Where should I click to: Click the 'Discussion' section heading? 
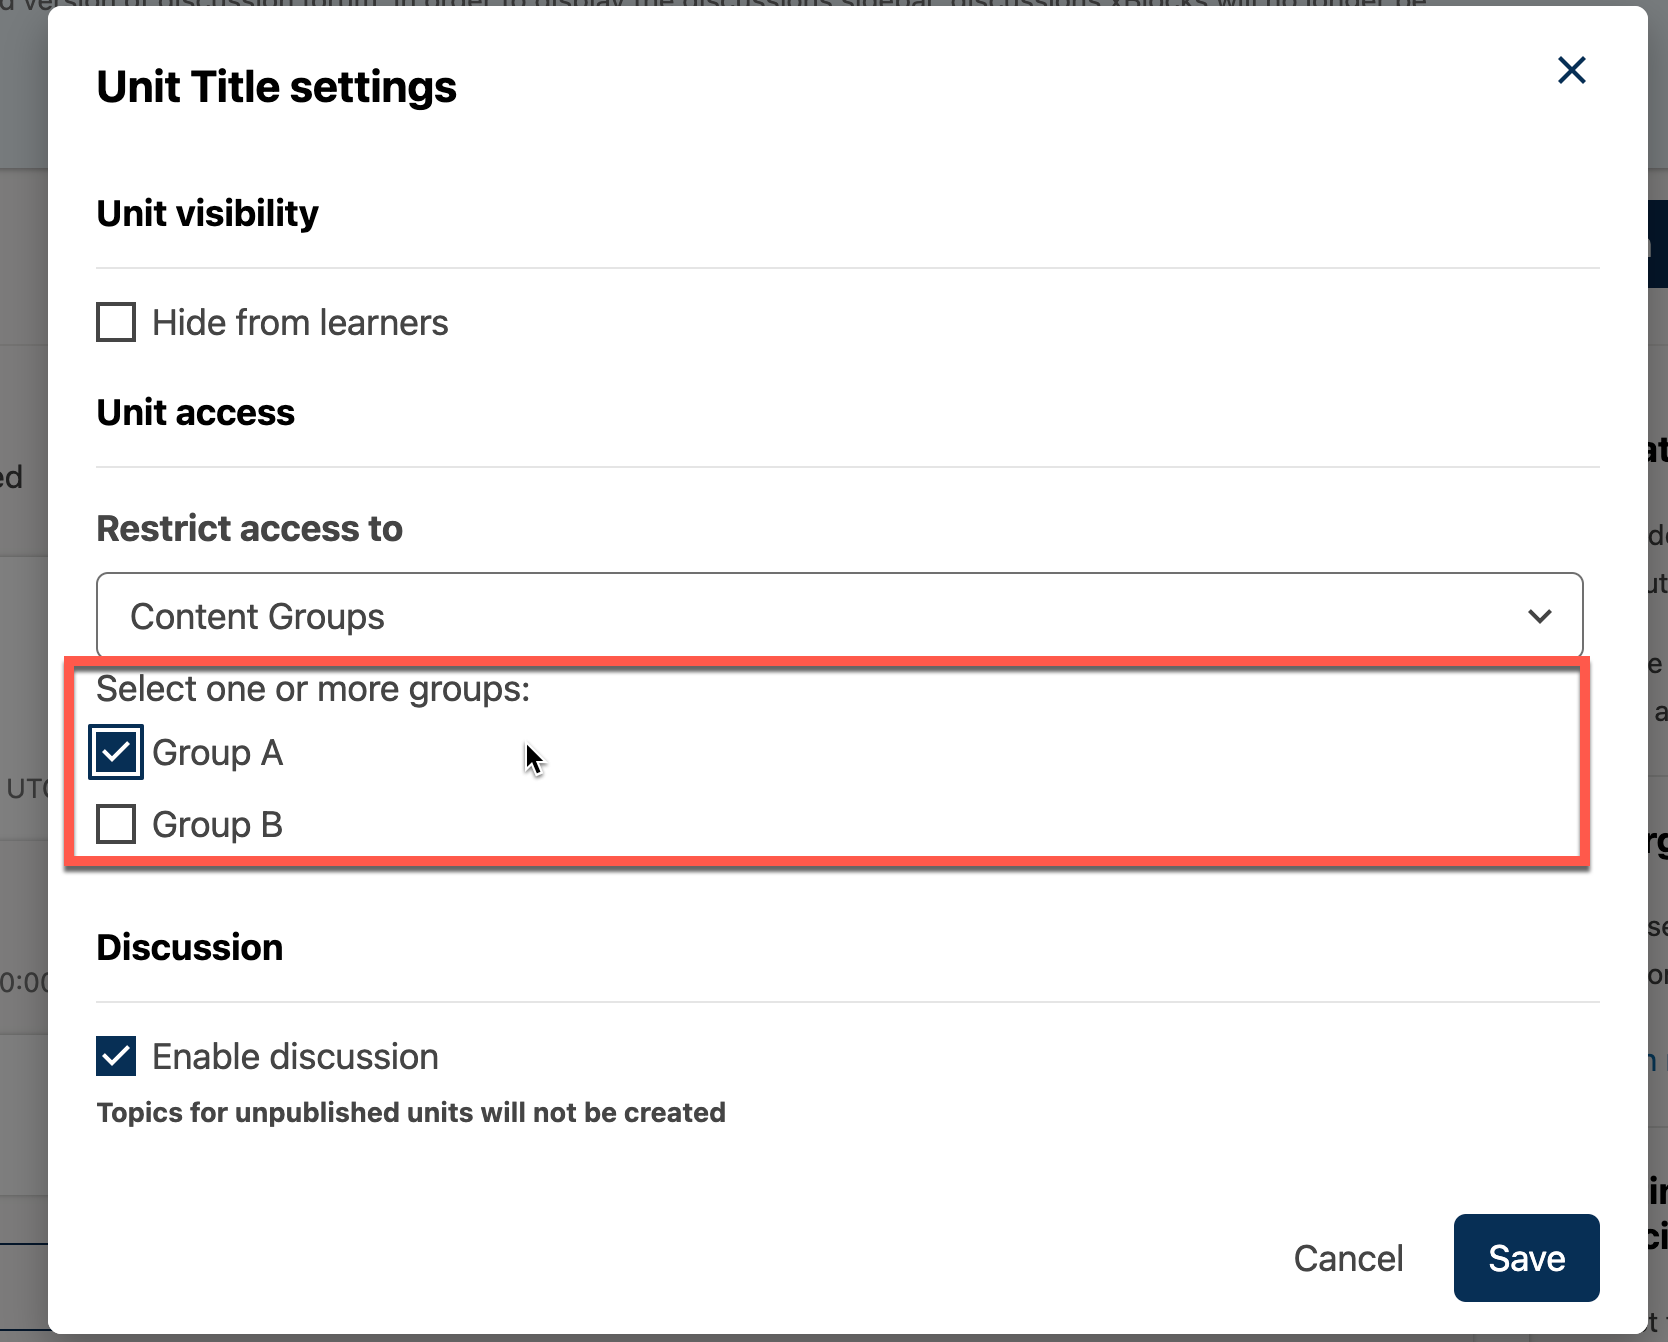(x=189, y=947)
